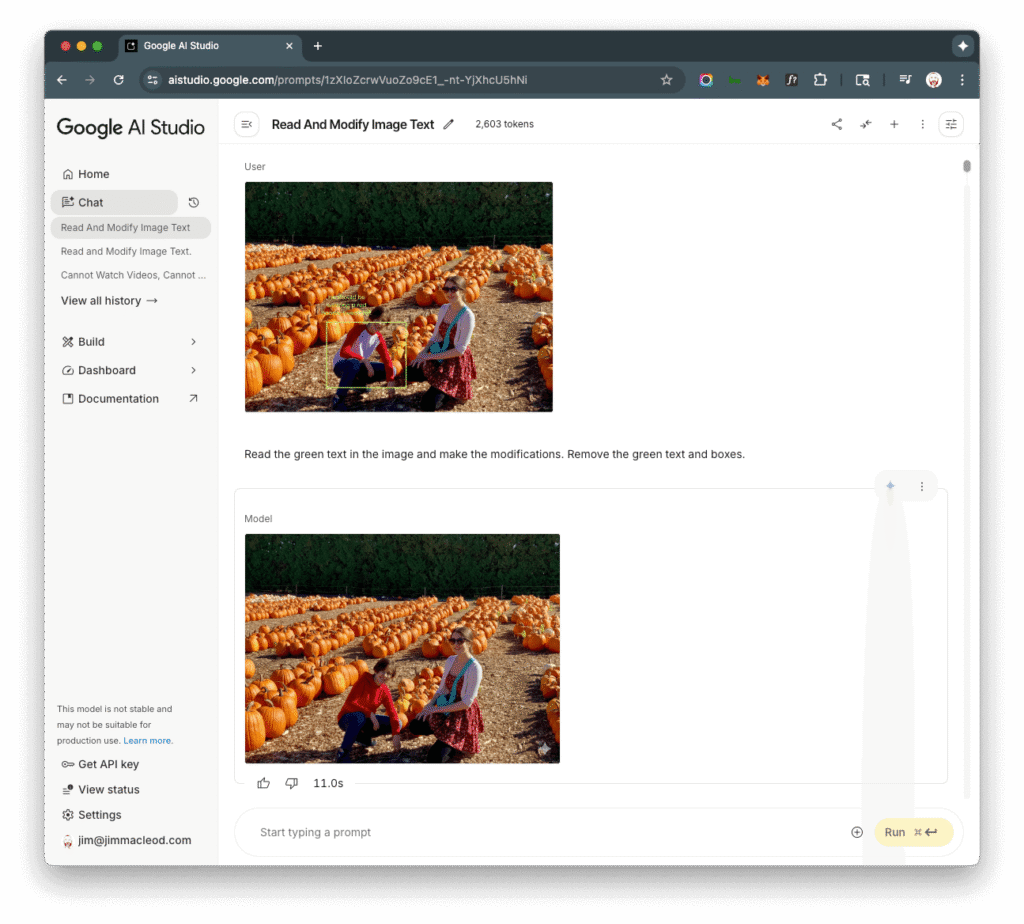The height and width of the screenshot is (924, 1024).
Task: Edit prompt title with pencil icon
Action: 449,125
